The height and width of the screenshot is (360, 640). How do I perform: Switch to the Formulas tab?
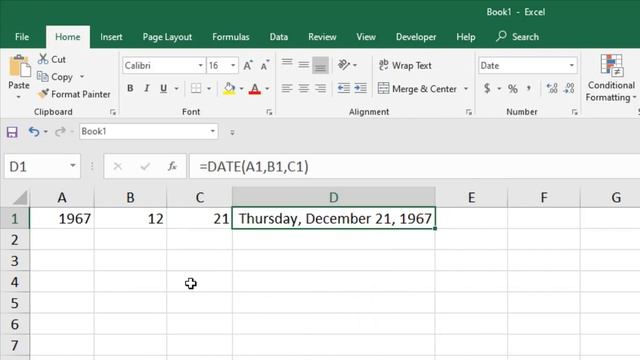(x=231, y=37)
